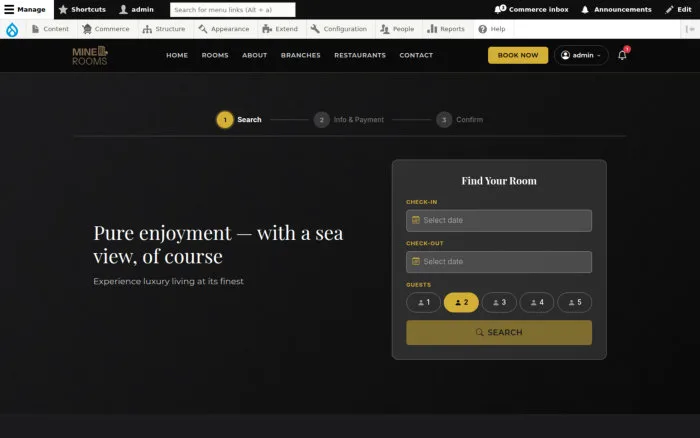This screenshot has width=700, height=438.
Task: Open the Check-out date picker
Action: pyautogui.click(x=499, y=262)
